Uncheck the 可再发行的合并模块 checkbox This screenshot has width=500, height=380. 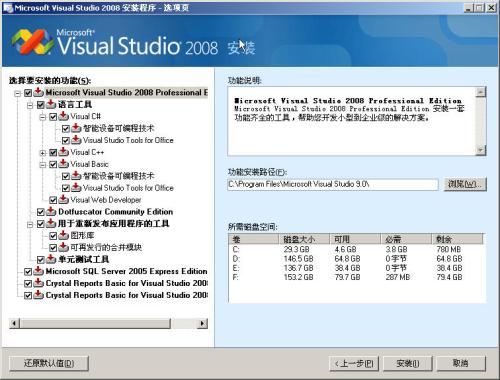(53, 248)
